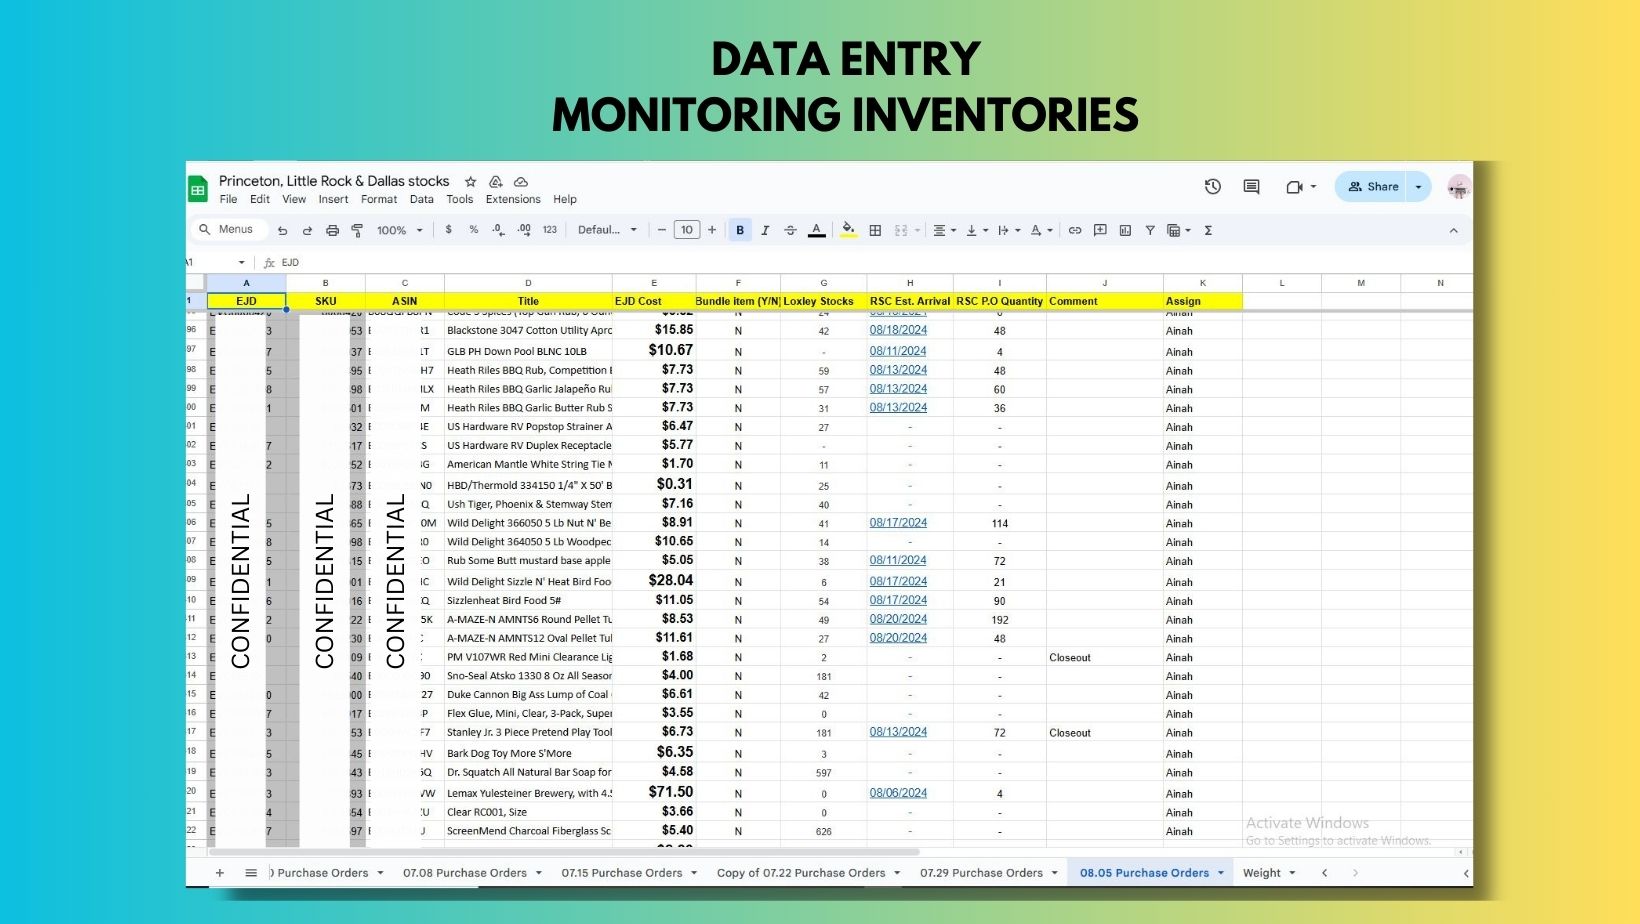Open the Data menu

(422, 199)
